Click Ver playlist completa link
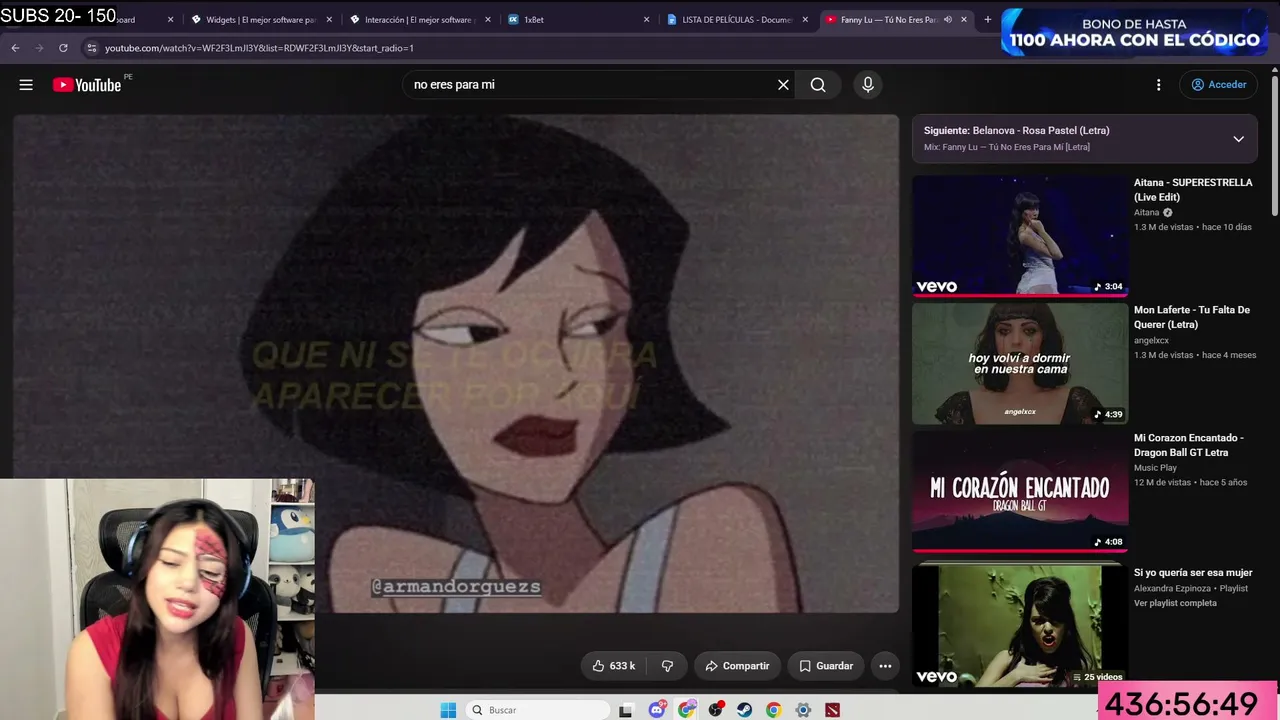The image size is (1280, 720). click(1175, 603)
